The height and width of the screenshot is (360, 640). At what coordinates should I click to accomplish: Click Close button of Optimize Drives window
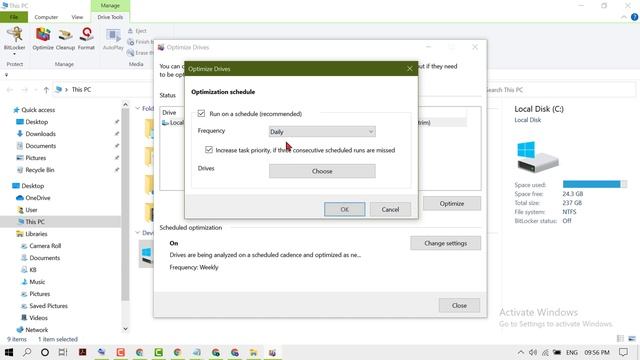[x=459, y=305]
